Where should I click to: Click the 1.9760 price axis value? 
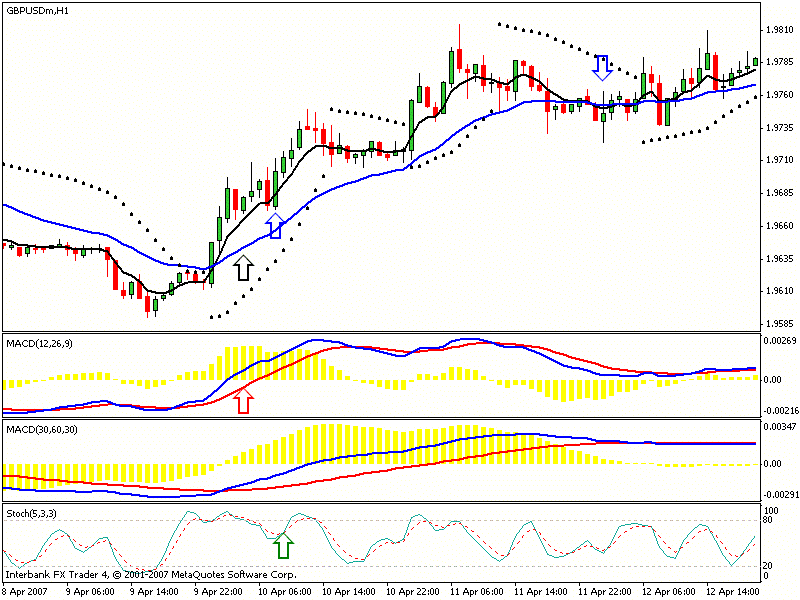click(780, 95)
